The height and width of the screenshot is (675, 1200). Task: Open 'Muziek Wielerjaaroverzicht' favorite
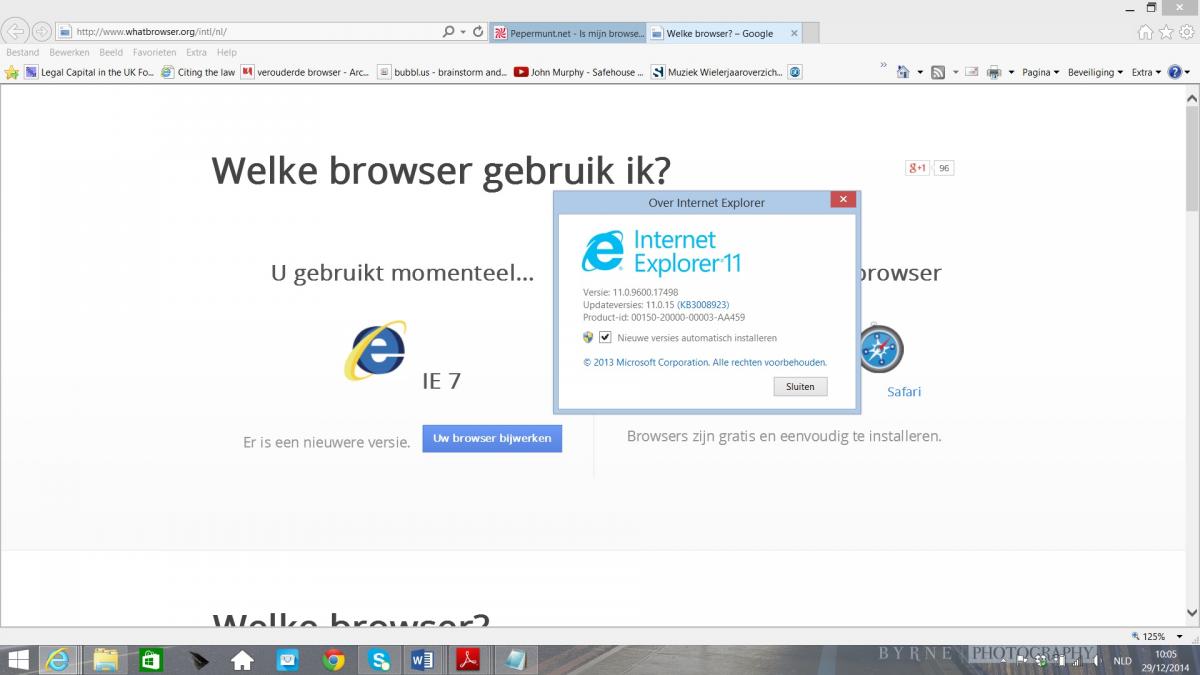[x=716, y=72]
